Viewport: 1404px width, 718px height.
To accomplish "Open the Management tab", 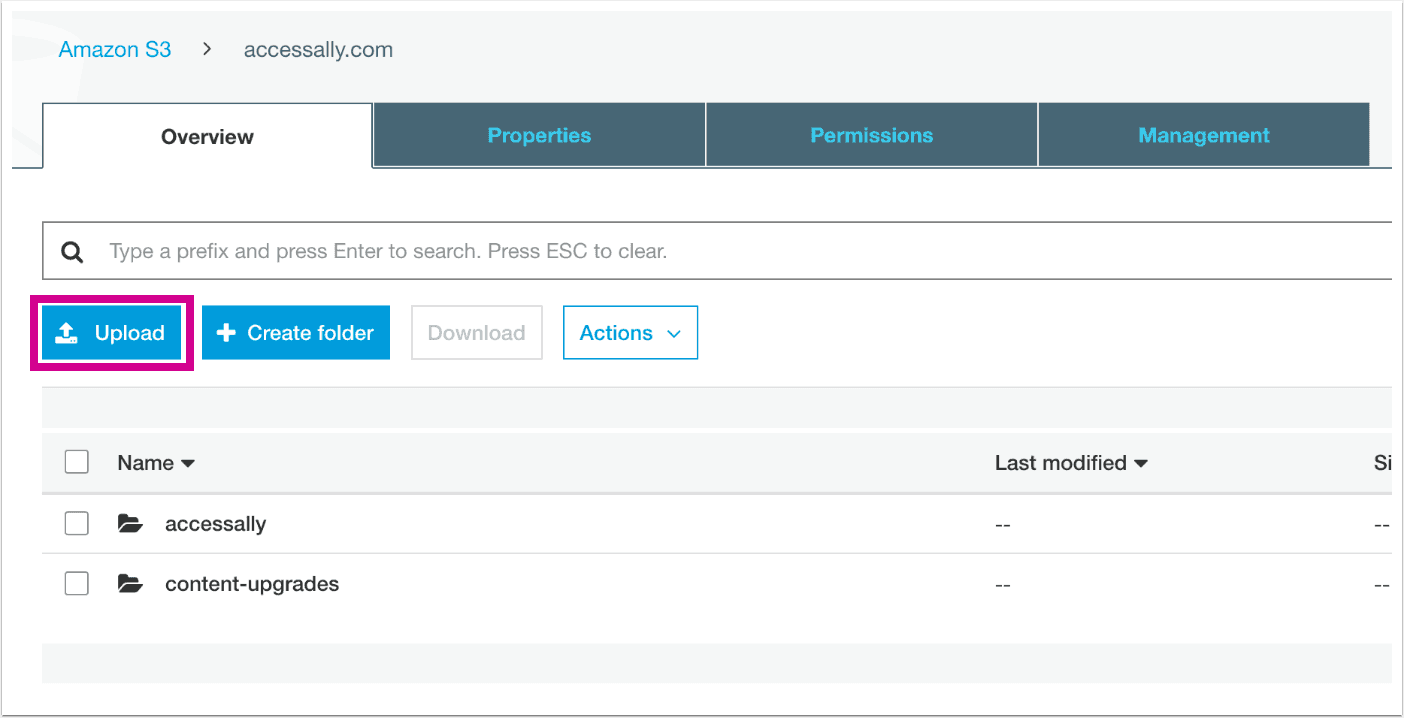I will click(x=1203, y=135).
